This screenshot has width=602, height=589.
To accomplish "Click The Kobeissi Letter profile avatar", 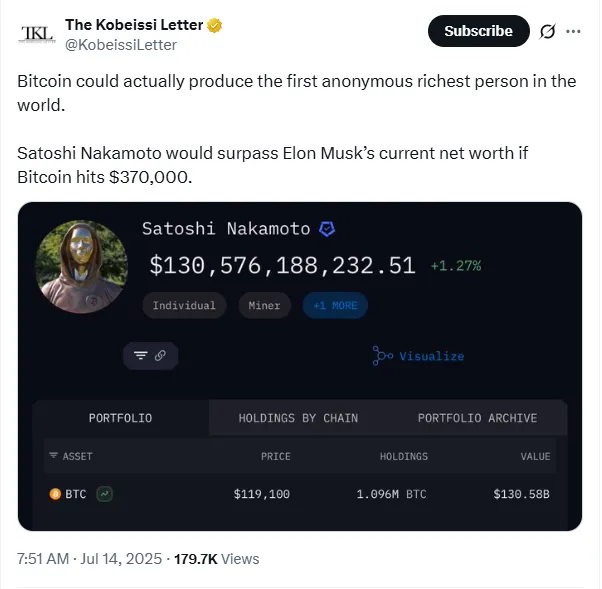I will pos(37,33).
